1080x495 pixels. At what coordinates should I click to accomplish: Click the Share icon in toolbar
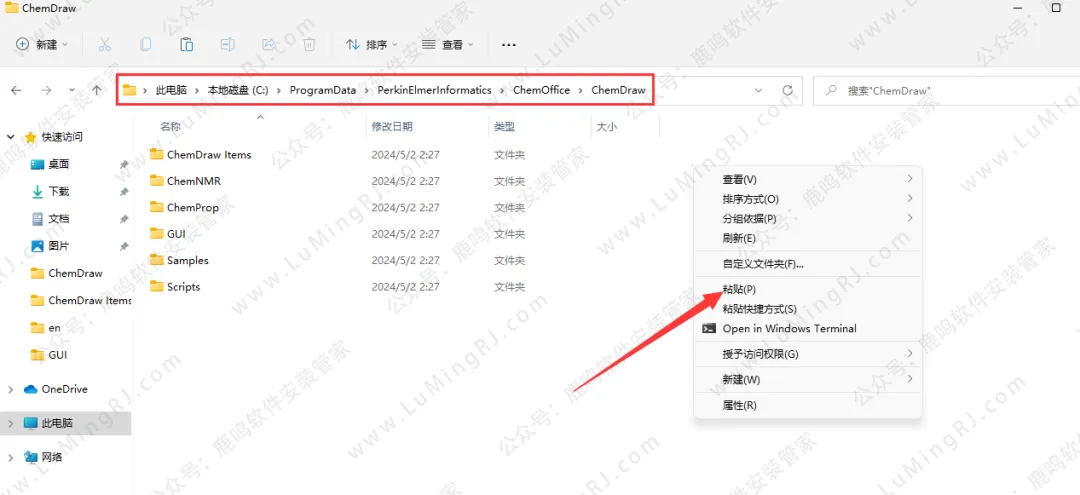pos(269,45)
